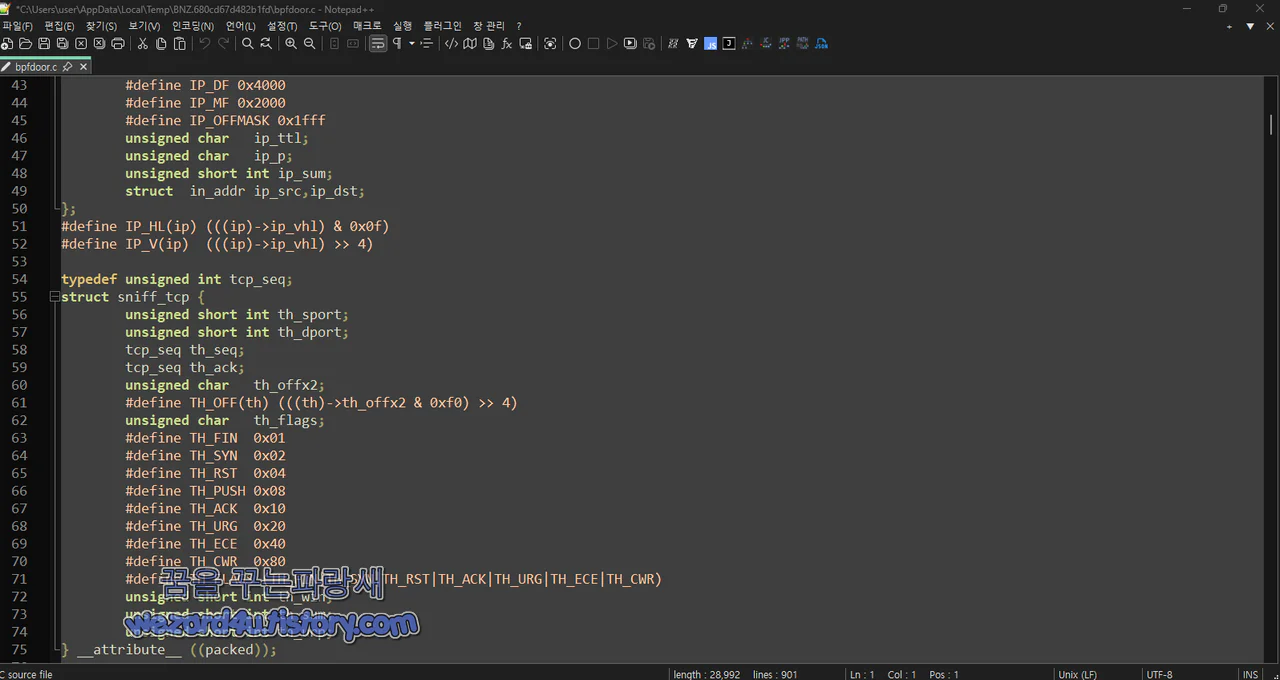Open the 도구(O) menu
1280x680 pixels.
325,26
